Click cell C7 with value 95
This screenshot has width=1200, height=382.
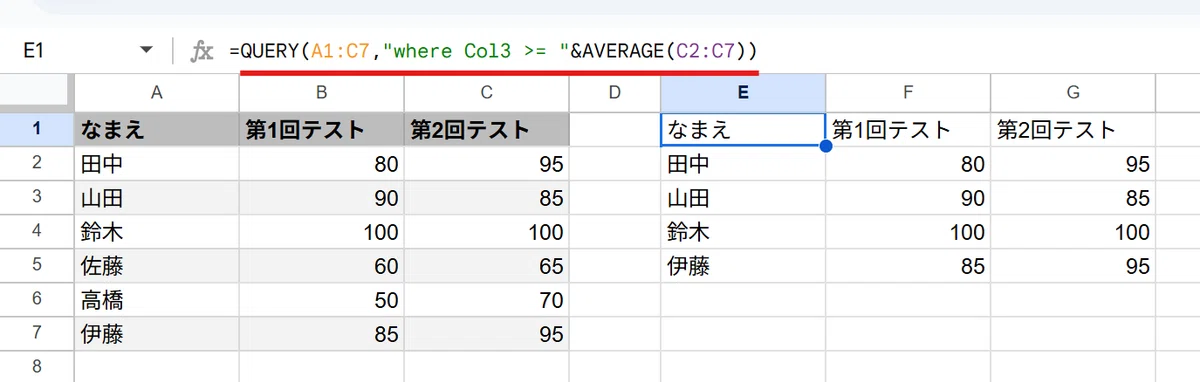pos(486,333)
